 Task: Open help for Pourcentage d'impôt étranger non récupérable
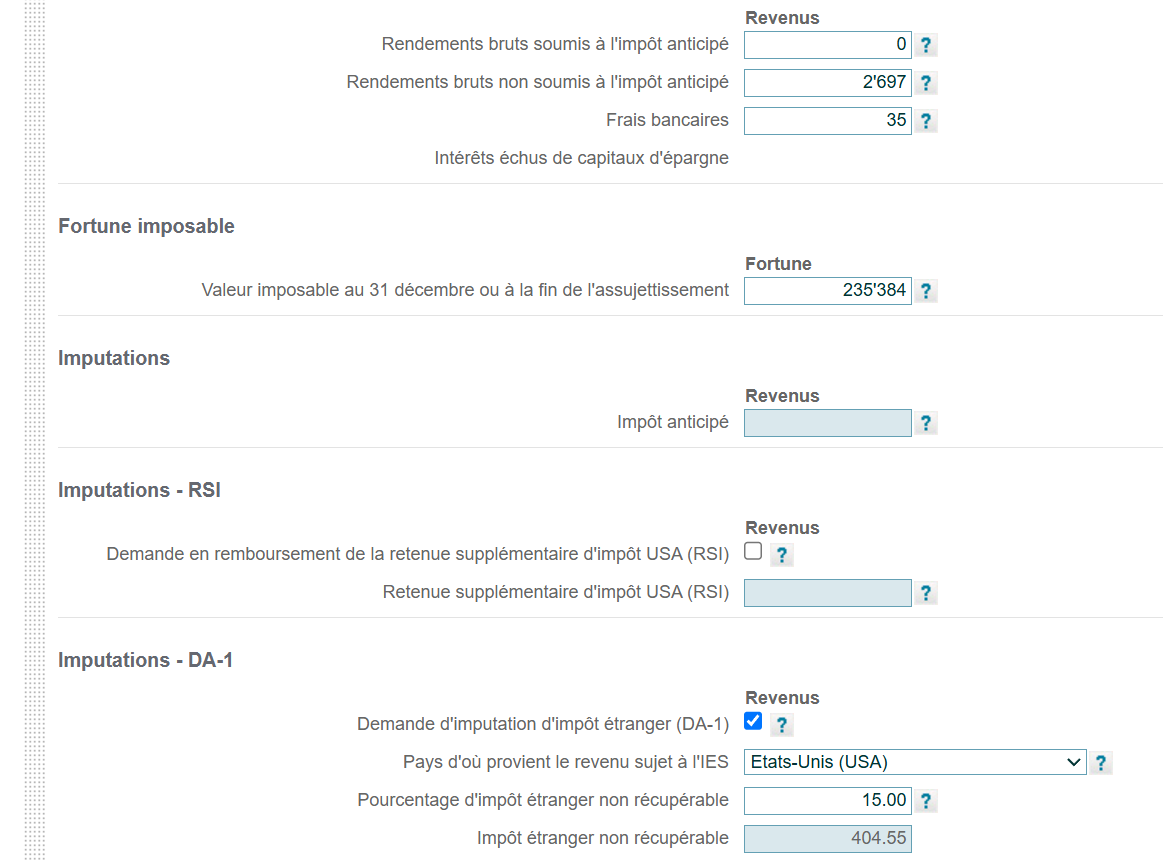[926, 800]
